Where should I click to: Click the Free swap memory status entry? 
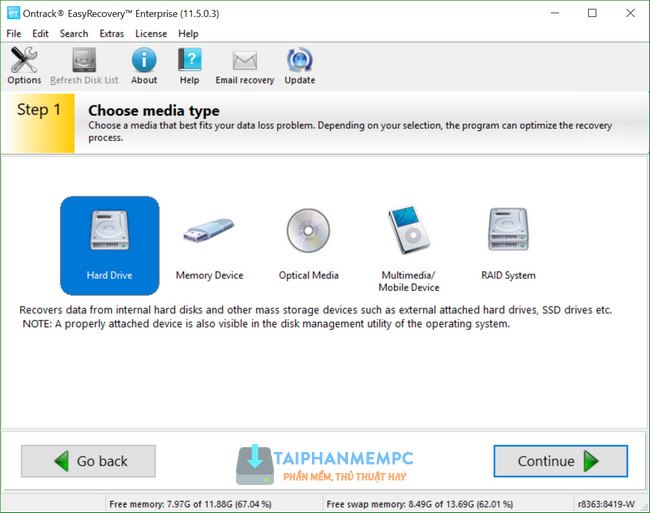[420, 504]
